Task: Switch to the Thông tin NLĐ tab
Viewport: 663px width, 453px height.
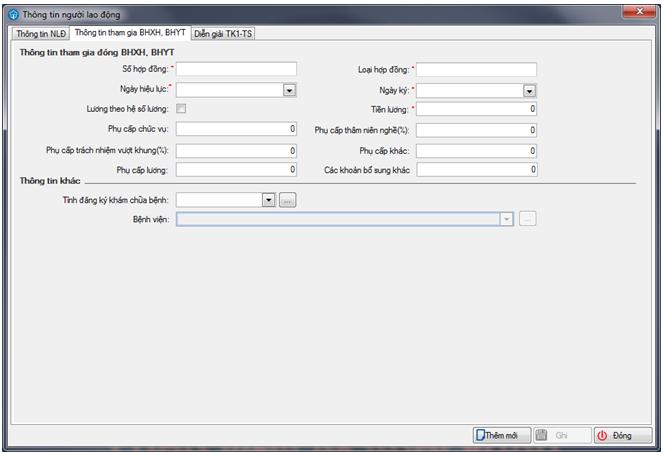Action: coord(41,34)
